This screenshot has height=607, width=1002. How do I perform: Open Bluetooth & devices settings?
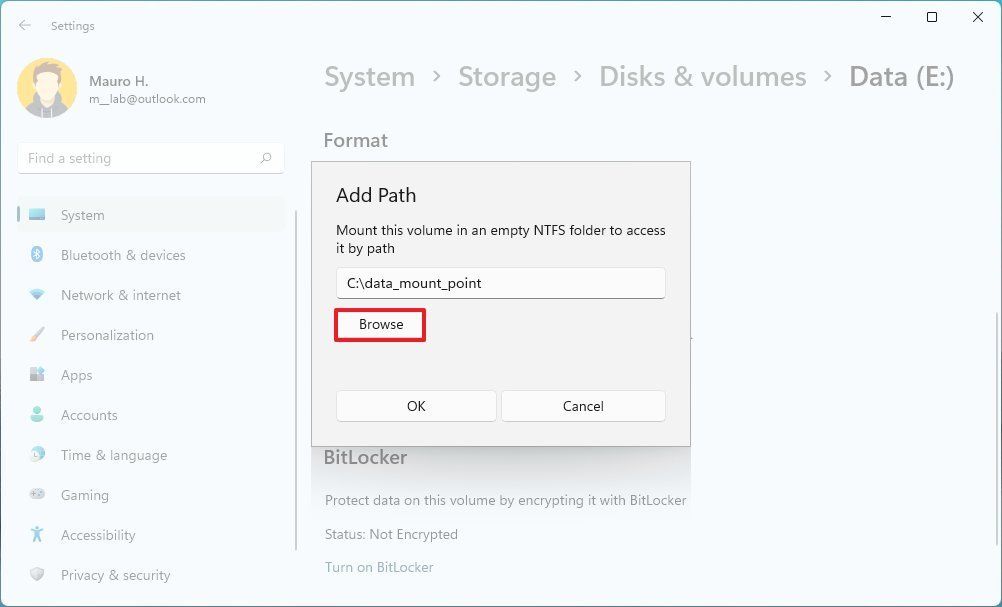[122, 255]
